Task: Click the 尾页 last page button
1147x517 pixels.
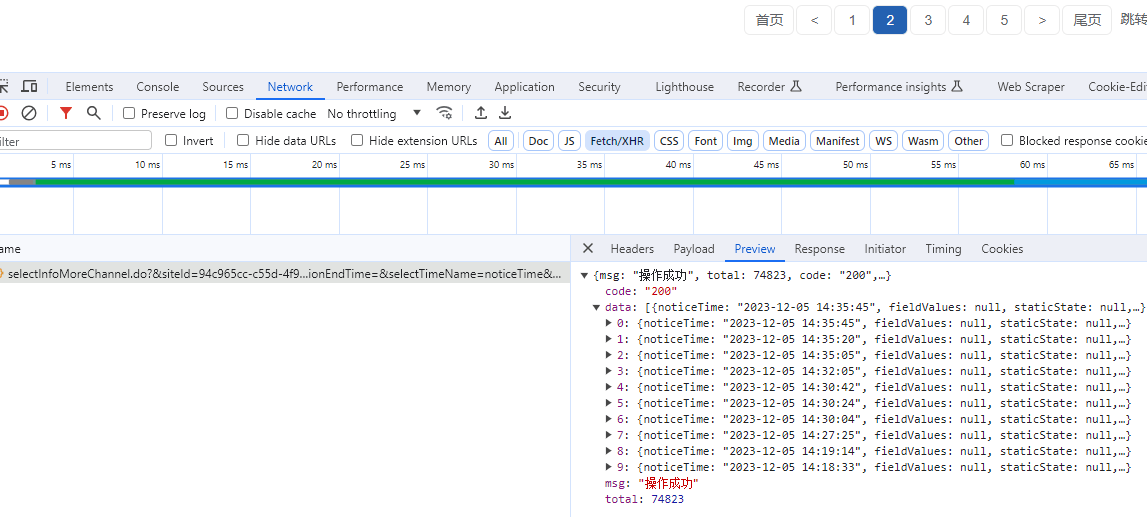Action: (1087, 20)
